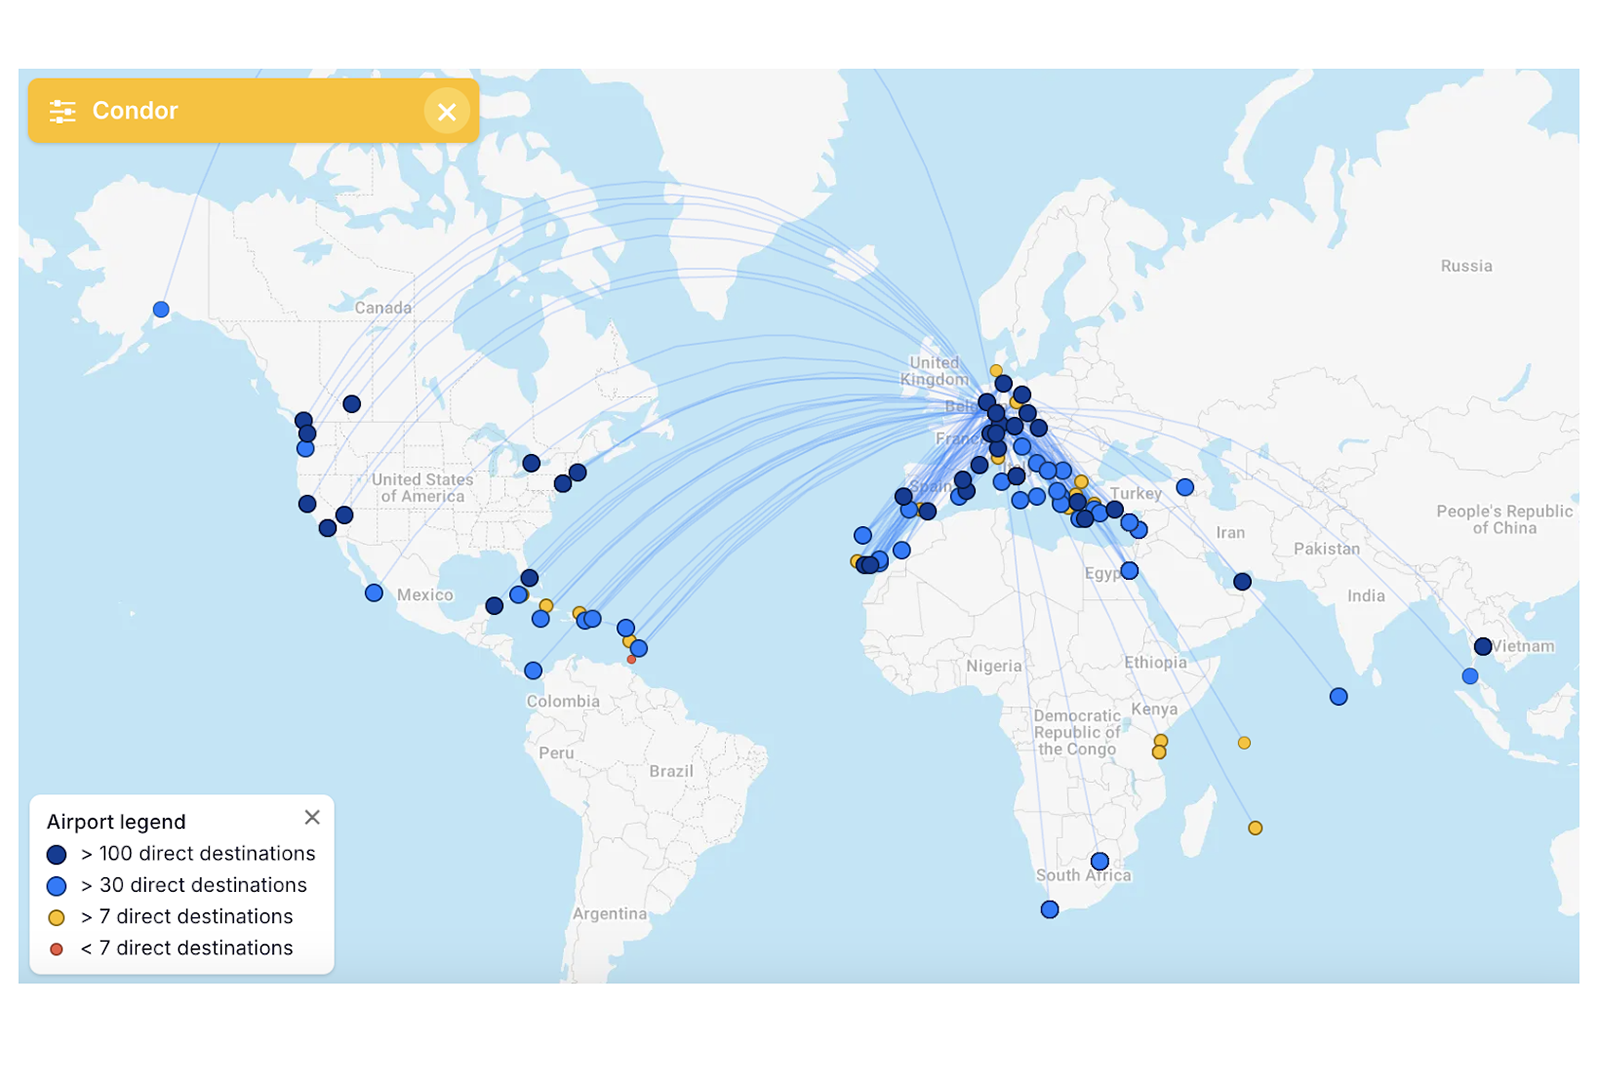Click the filter sliders icon beside Condor
Screen dimensions: 1599x1066
tap(62, 111)
